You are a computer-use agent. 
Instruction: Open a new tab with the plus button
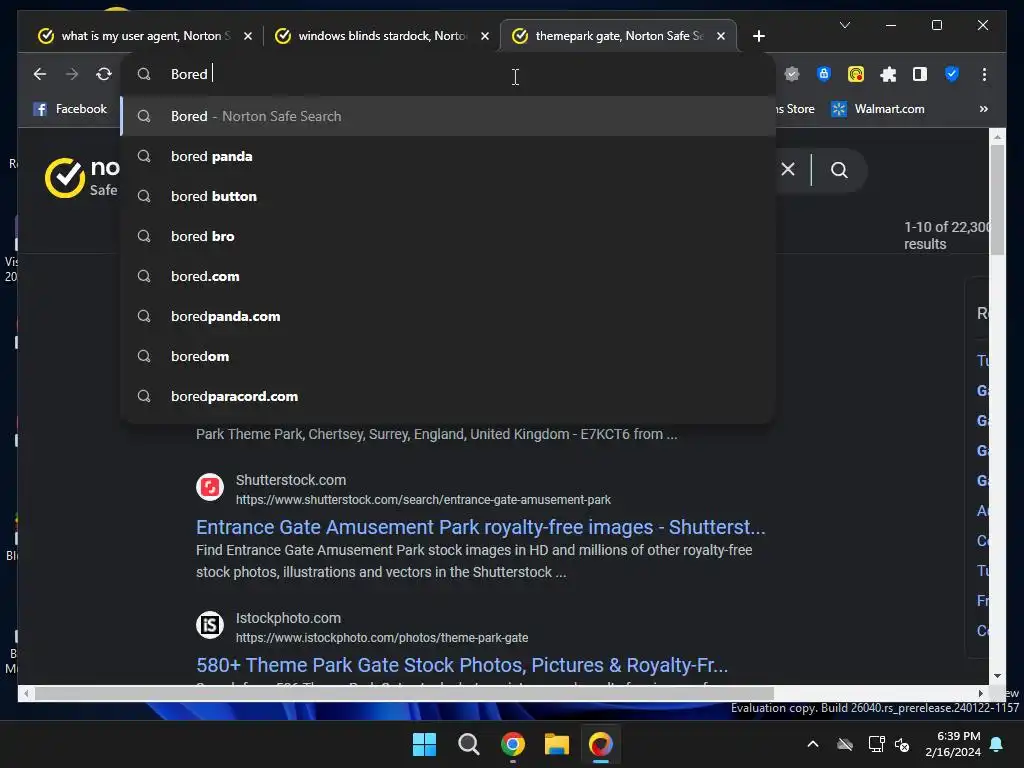click(759, 36)
